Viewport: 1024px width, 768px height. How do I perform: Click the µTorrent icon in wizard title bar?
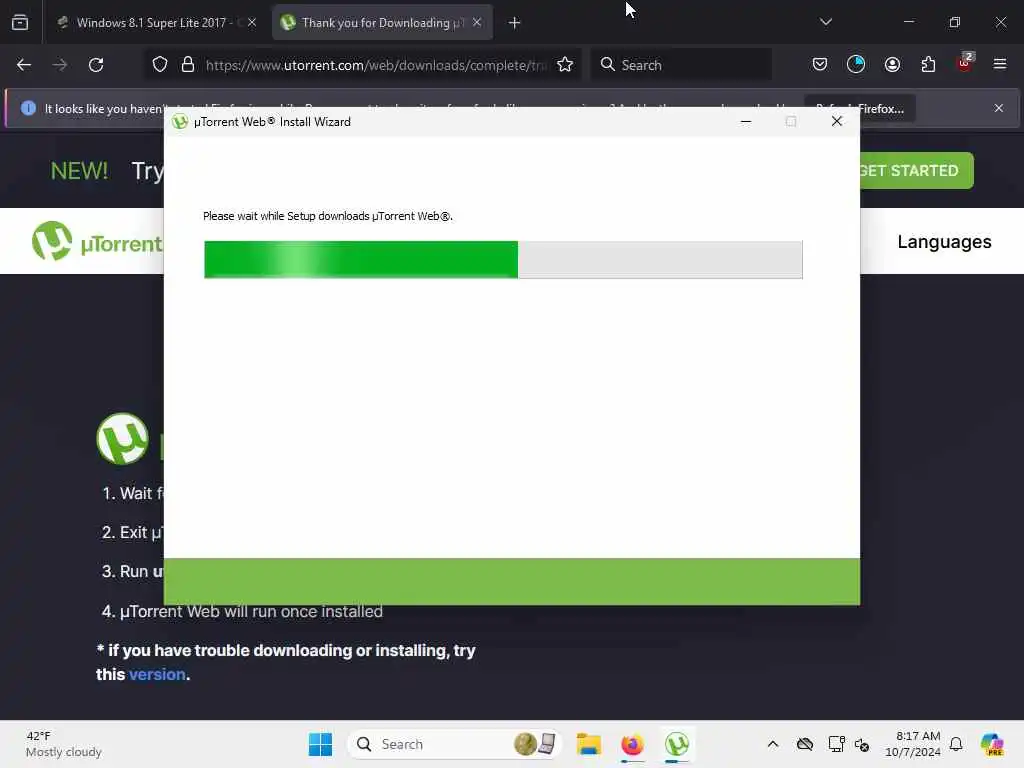pyautogui.click(x=180, y=121)
